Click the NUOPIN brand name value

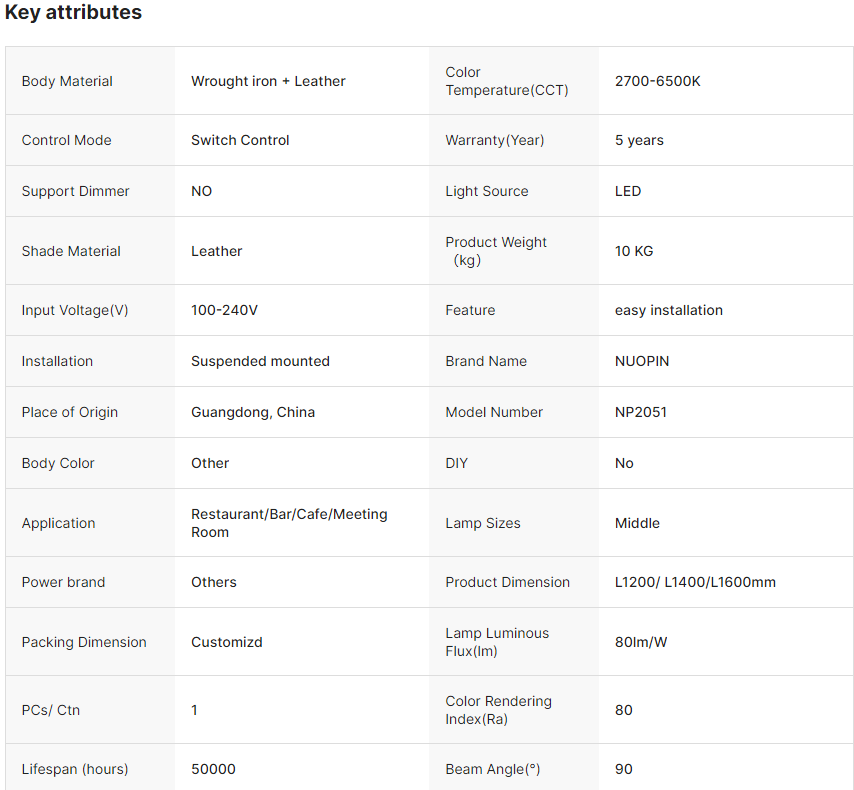642,361
